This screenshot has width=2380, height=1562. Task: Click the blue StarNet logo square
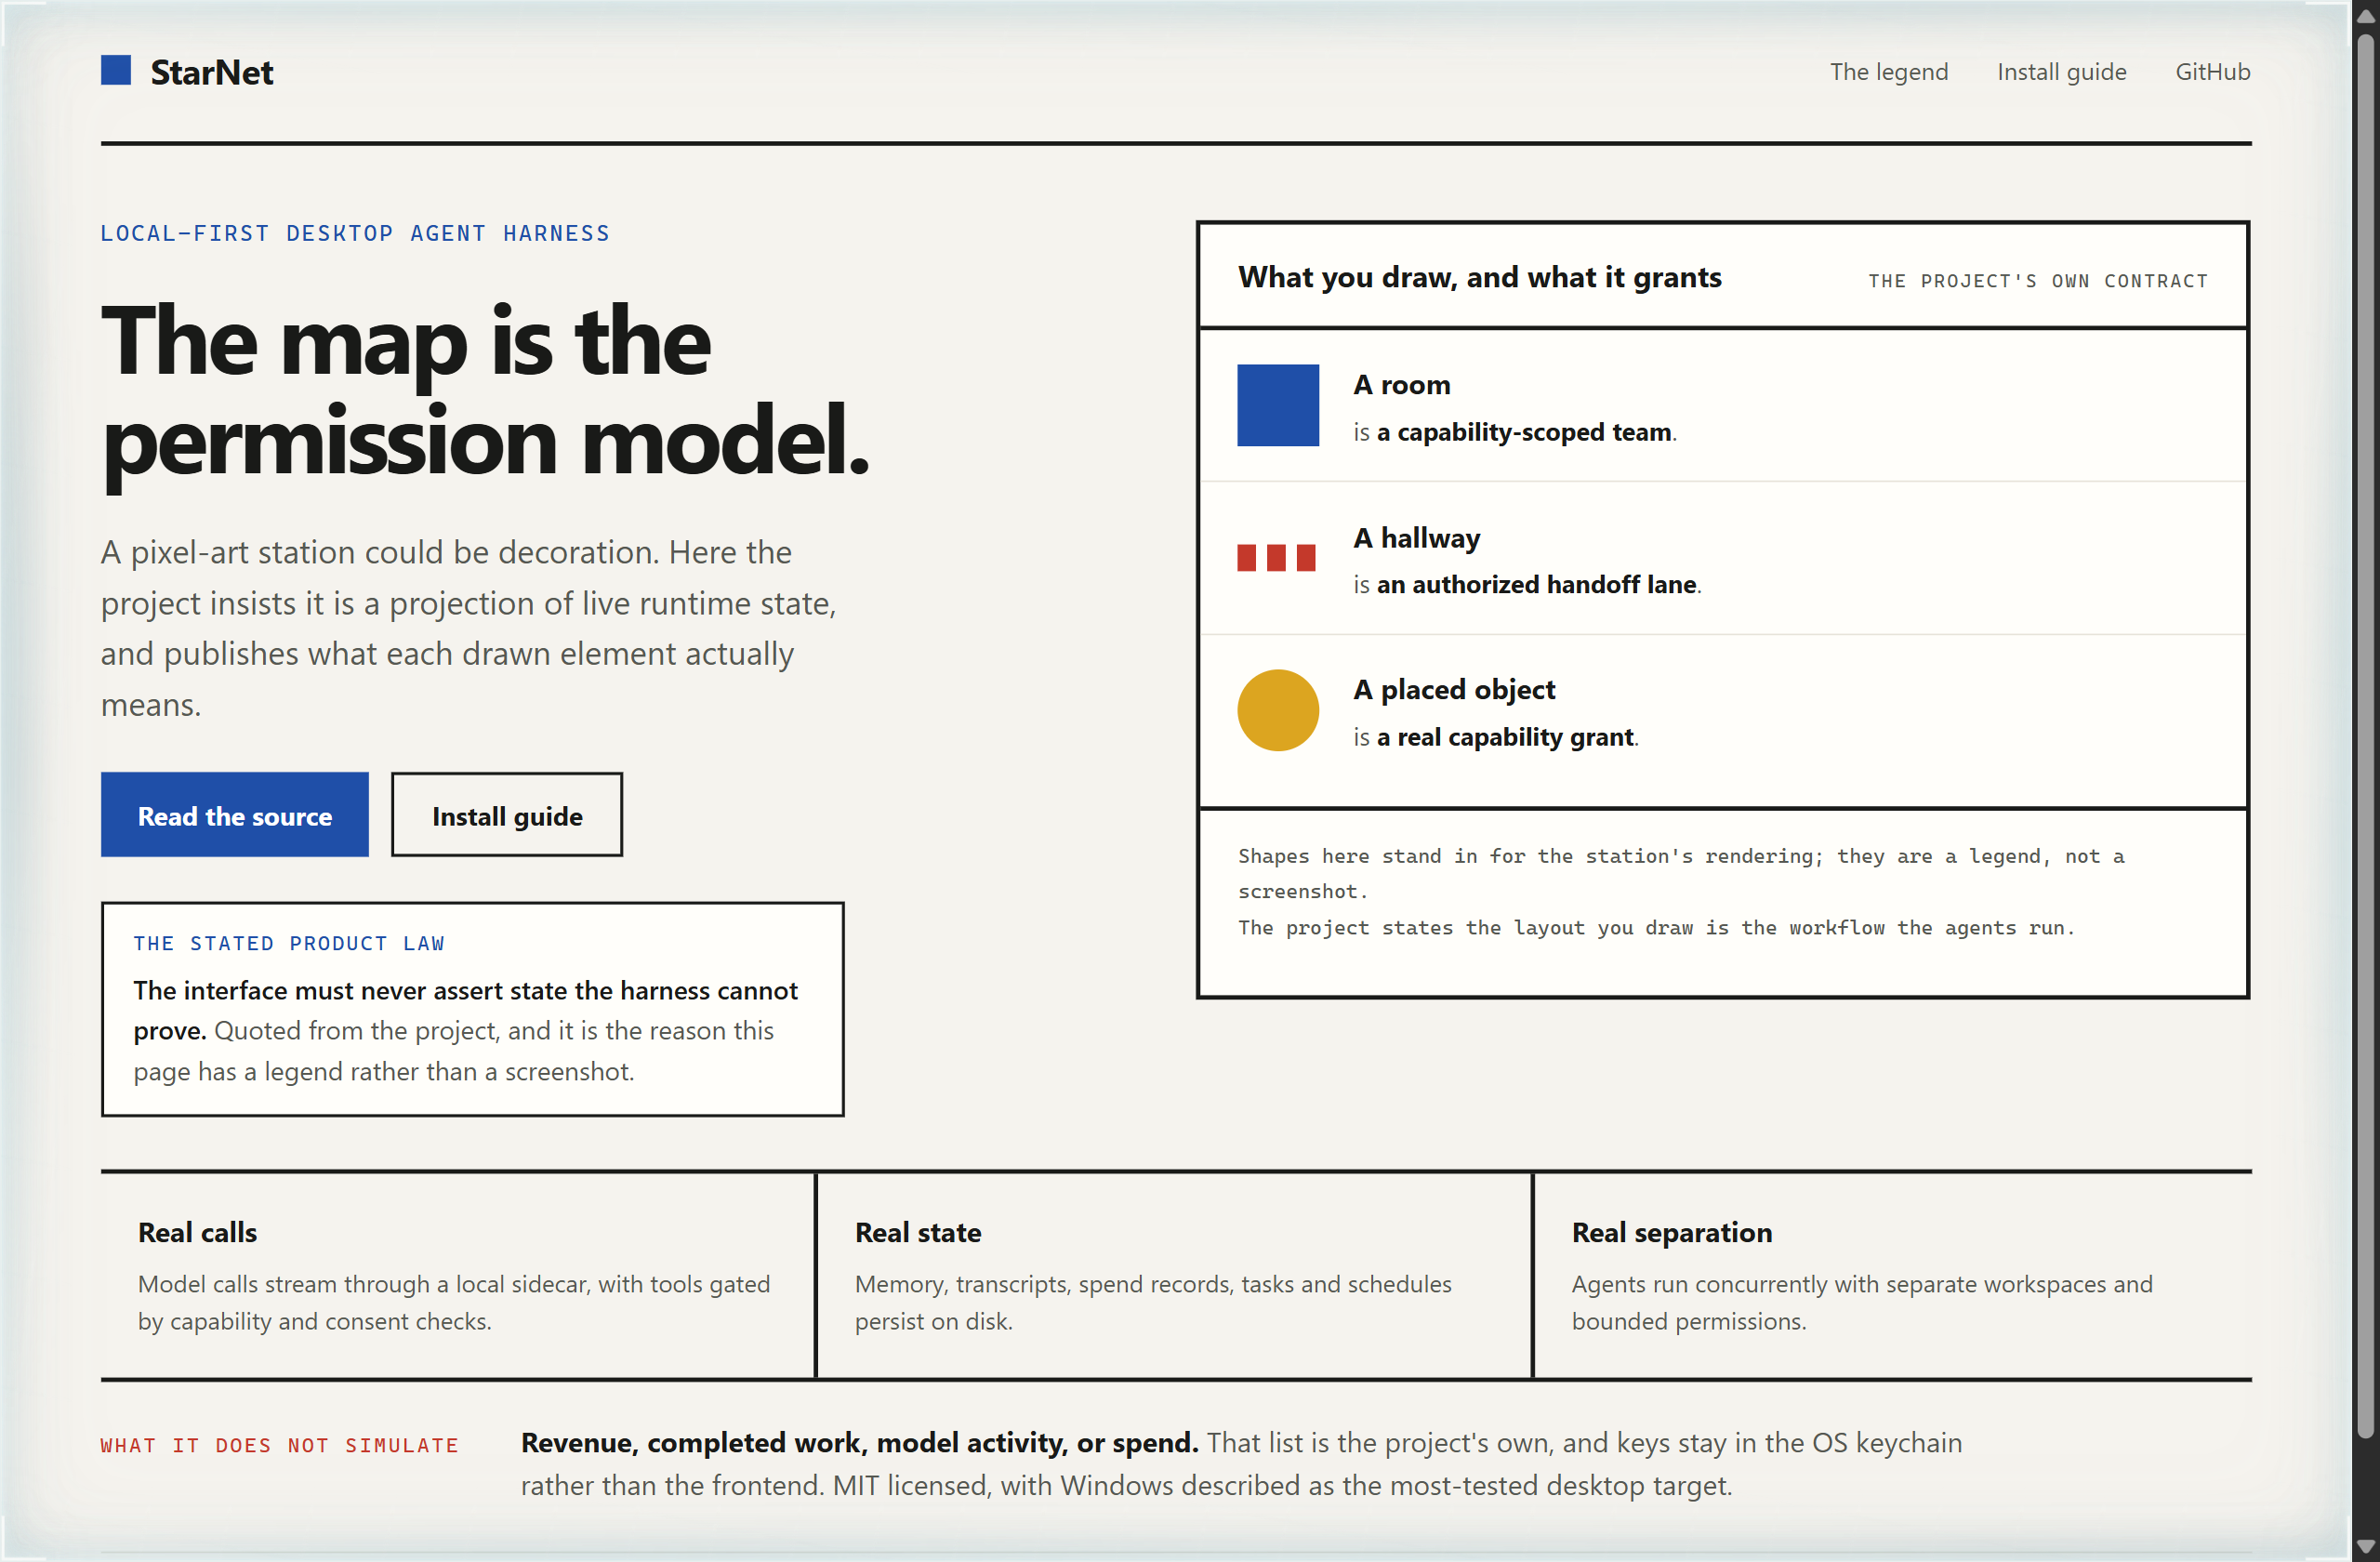tap(116, 70)
